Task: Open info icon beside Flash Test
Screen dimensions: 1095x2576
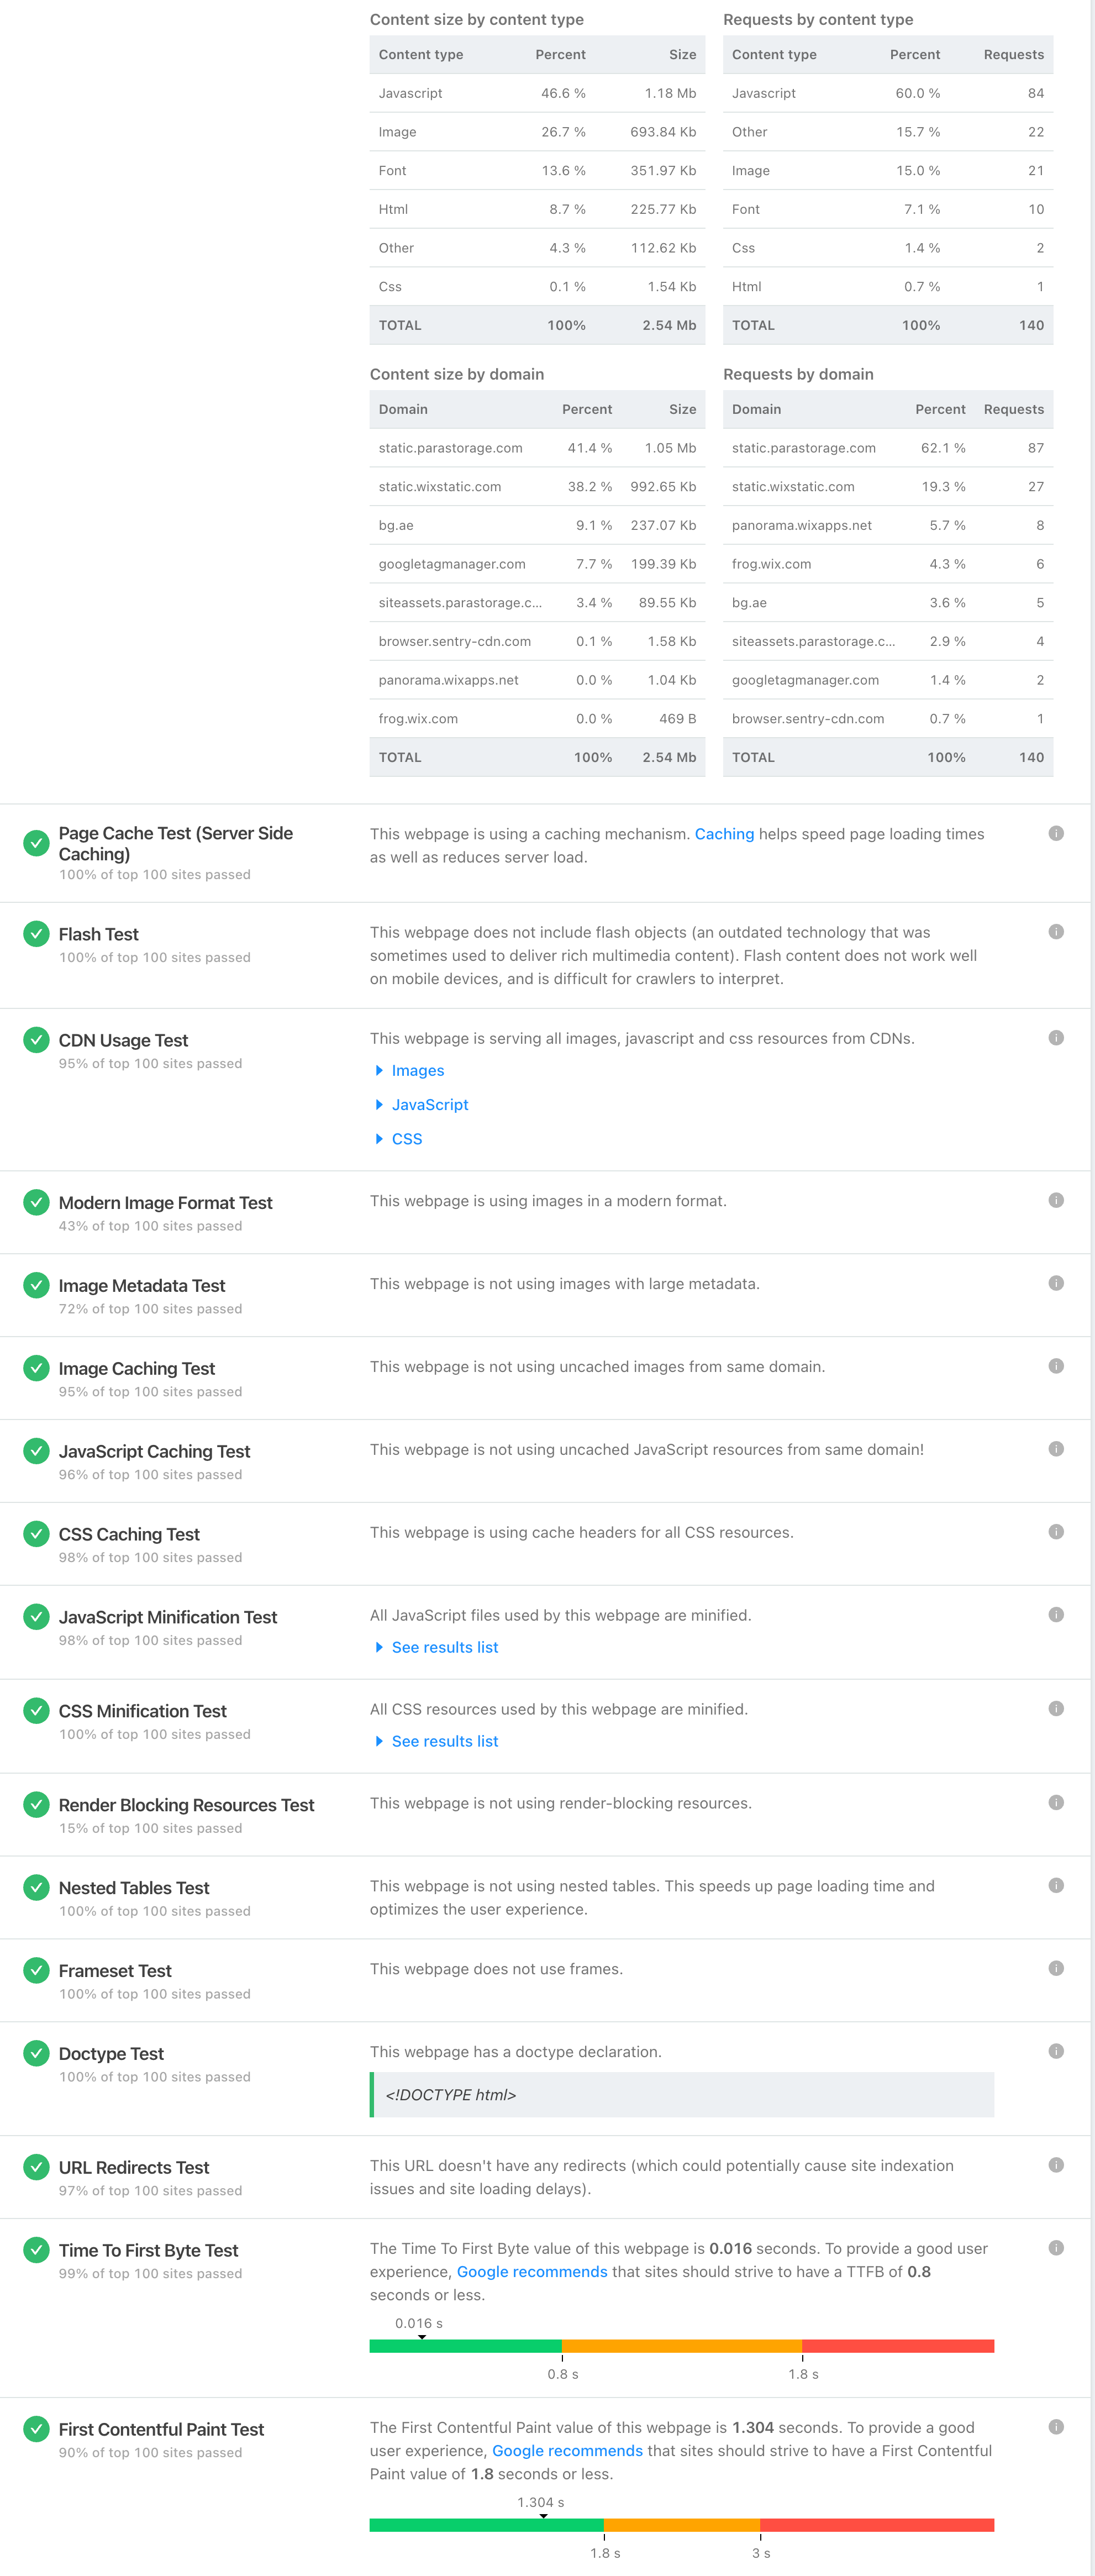Action: click(1055, 931)
